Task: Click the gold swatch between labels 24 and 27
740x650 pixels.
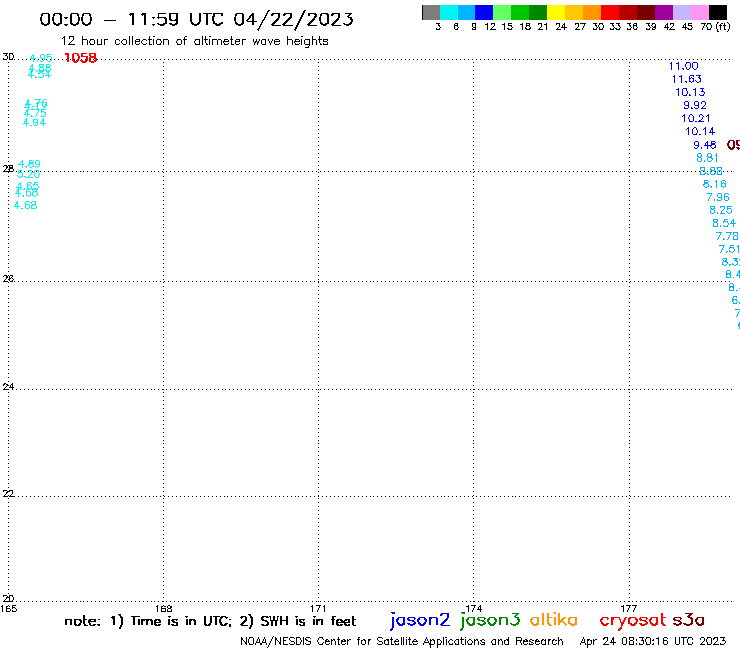Action: [574, 12]
